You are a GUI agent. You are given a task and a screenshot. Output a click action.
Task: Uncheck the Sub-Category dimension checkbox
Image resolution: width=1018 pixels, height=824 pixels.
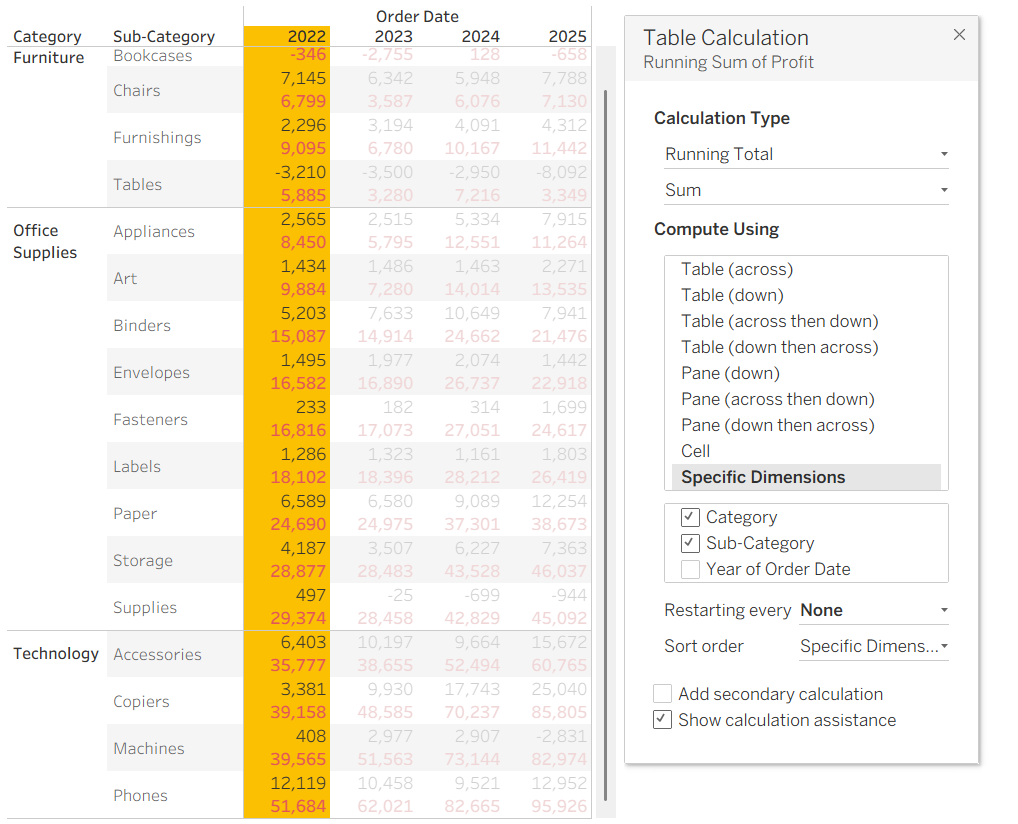(x=689, y=543)
